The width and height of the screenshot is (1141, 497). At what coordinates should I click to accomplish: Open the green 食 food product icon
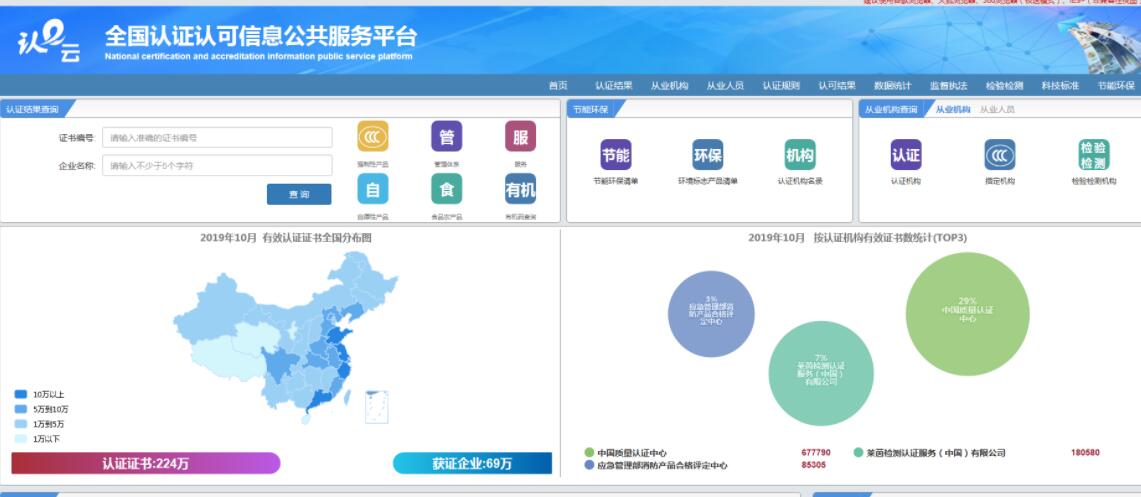tap(446, 188)
